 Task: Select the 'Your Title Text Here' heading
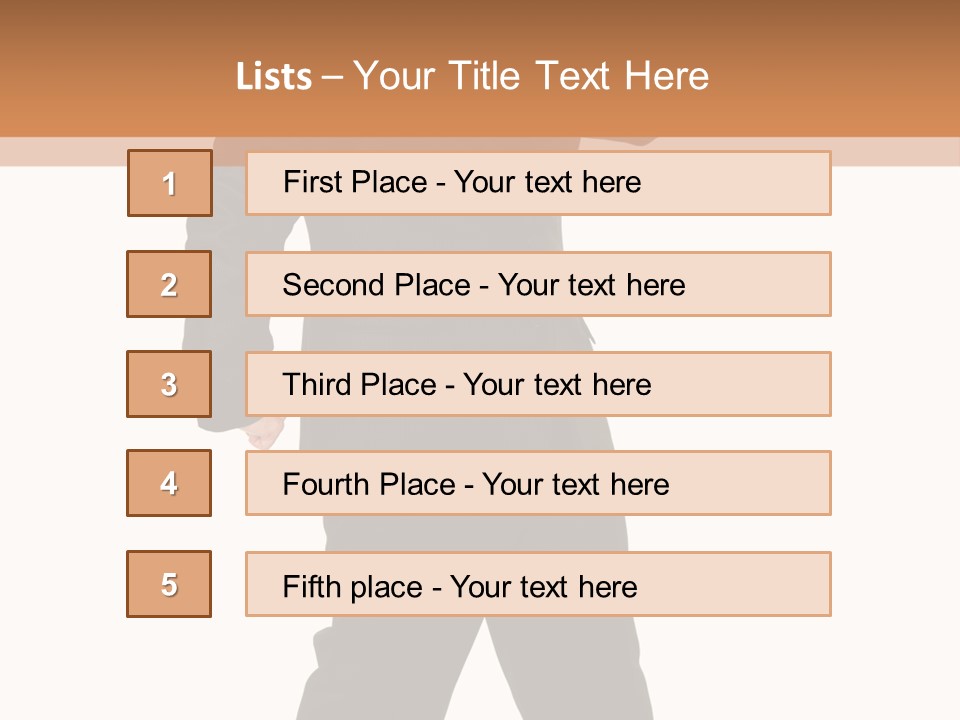point(531,76)
